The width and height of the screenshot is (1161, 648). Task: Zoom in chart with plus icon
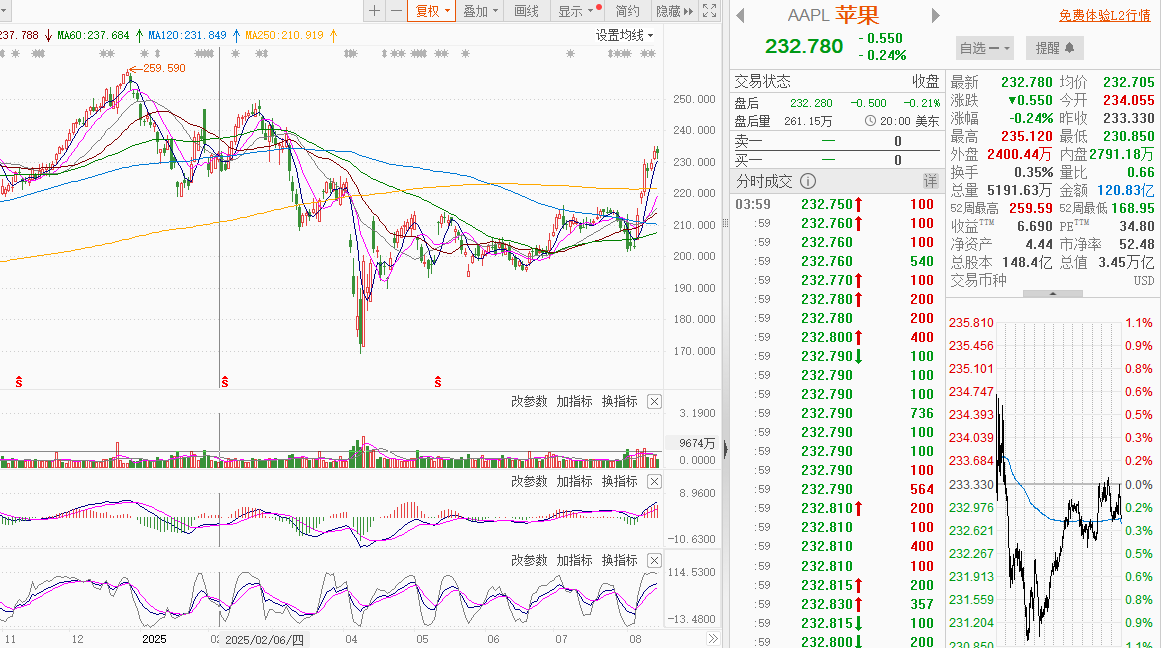click(x=375, y=10)
